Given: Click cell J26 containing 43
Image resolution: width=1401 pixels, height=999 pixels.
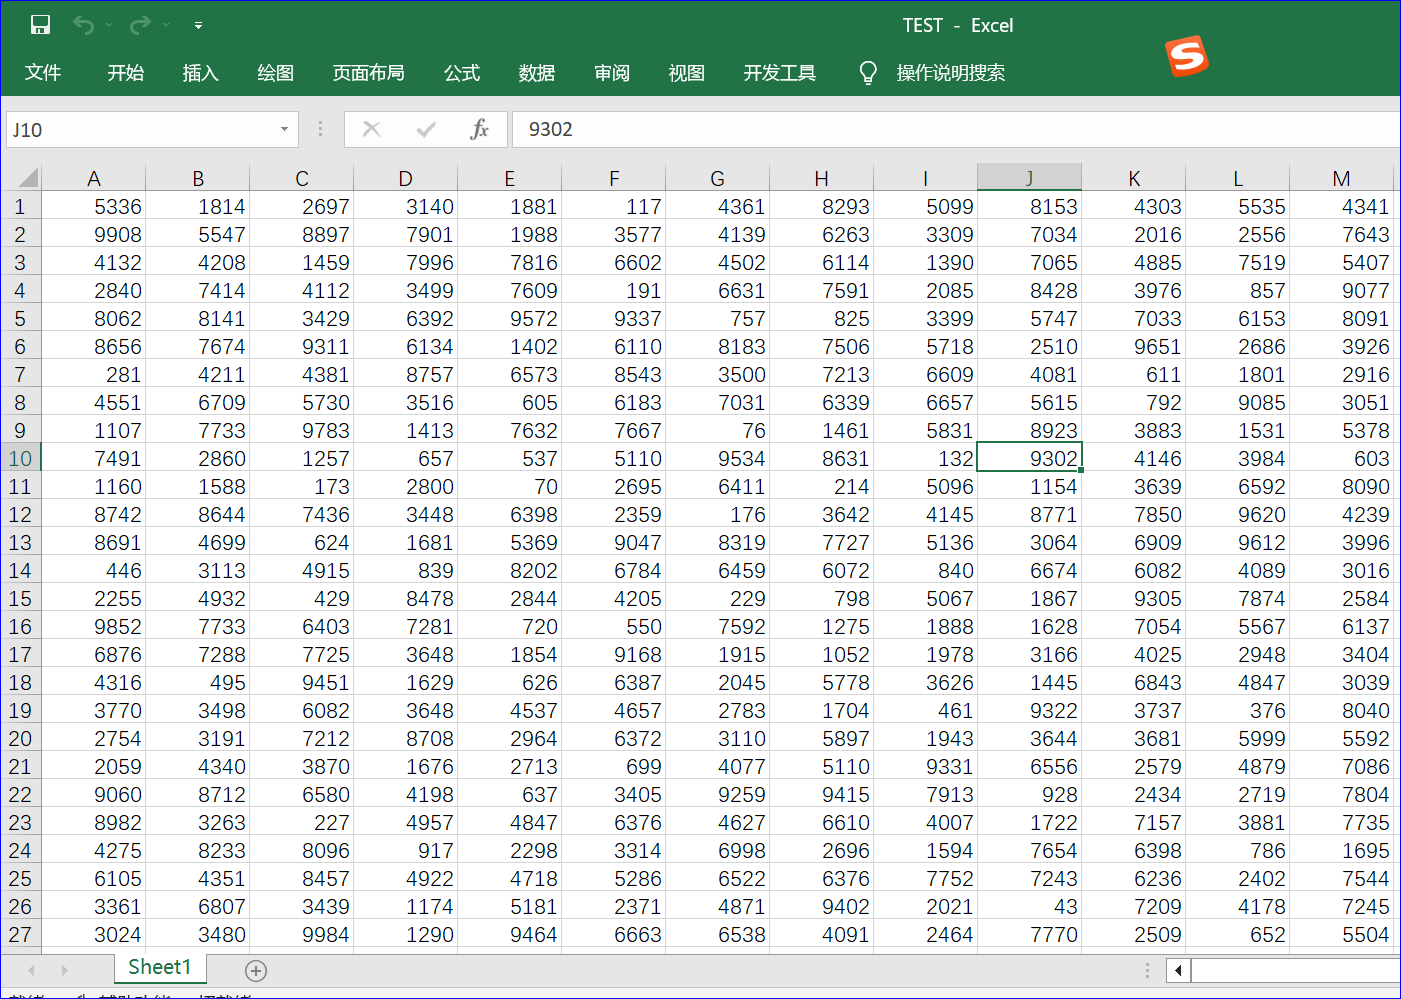Looking at the screenshot, I should coord(1030,906).
